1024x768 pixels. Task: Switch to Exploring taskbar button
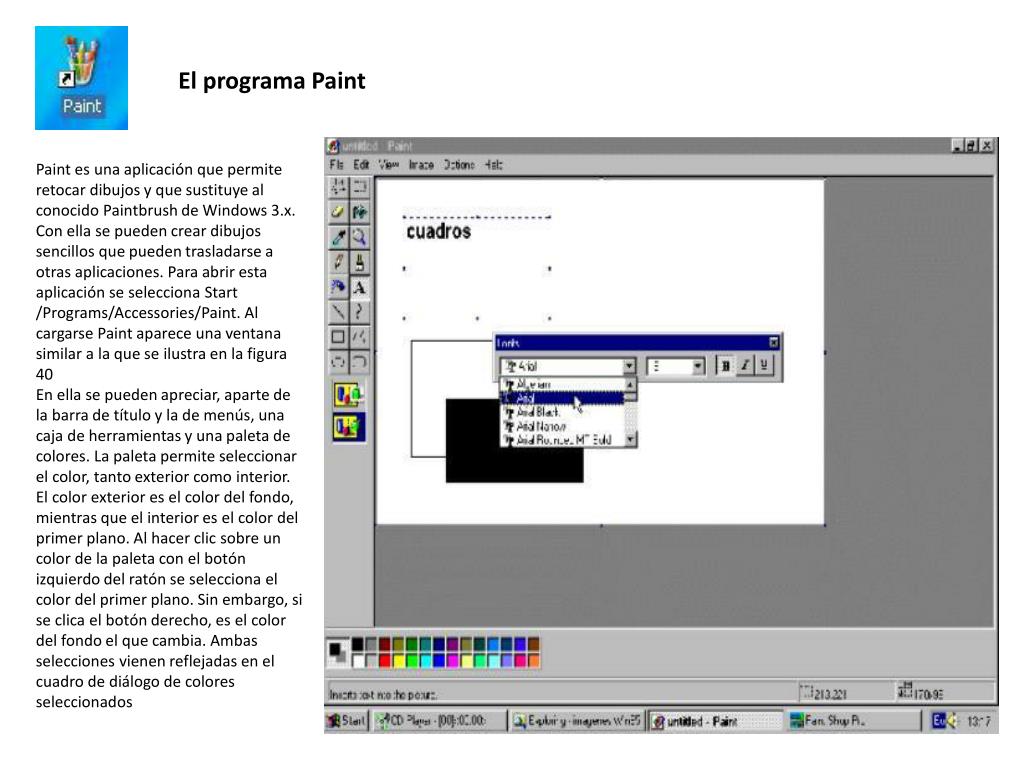[x=577, y=721]
